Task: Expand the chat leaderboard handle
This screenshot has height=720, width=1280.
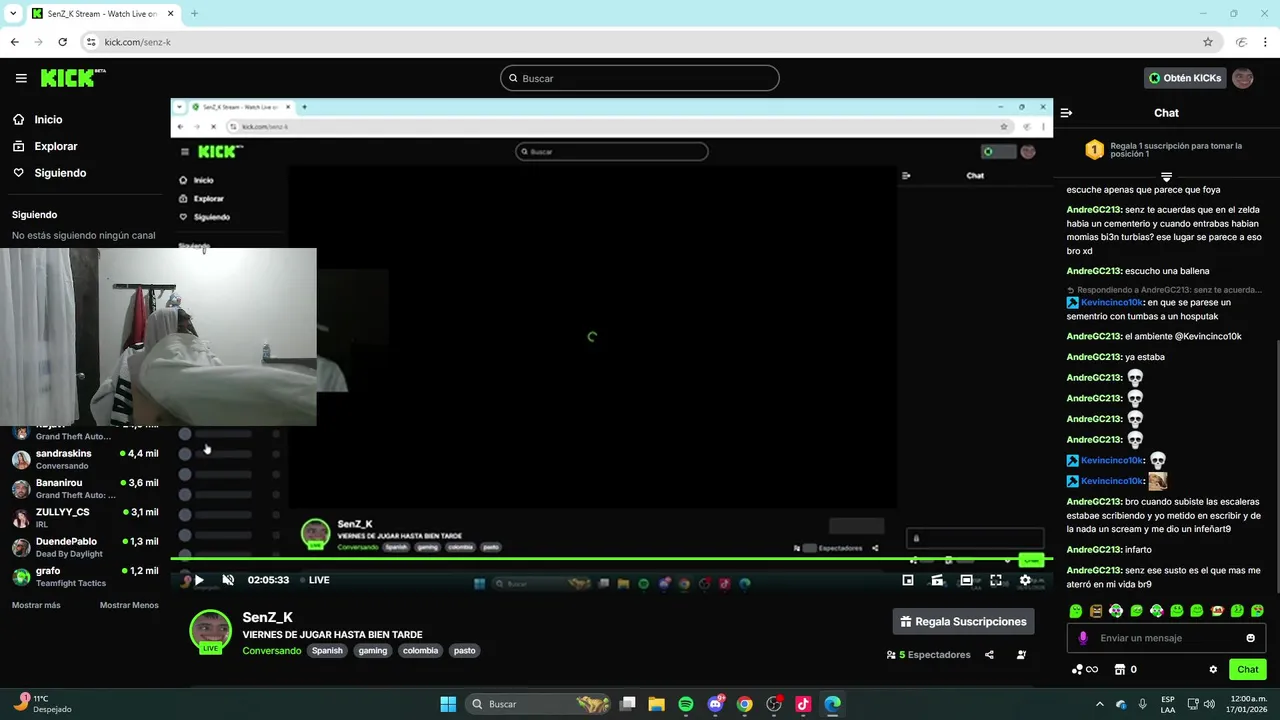Action: point(1166,177)
